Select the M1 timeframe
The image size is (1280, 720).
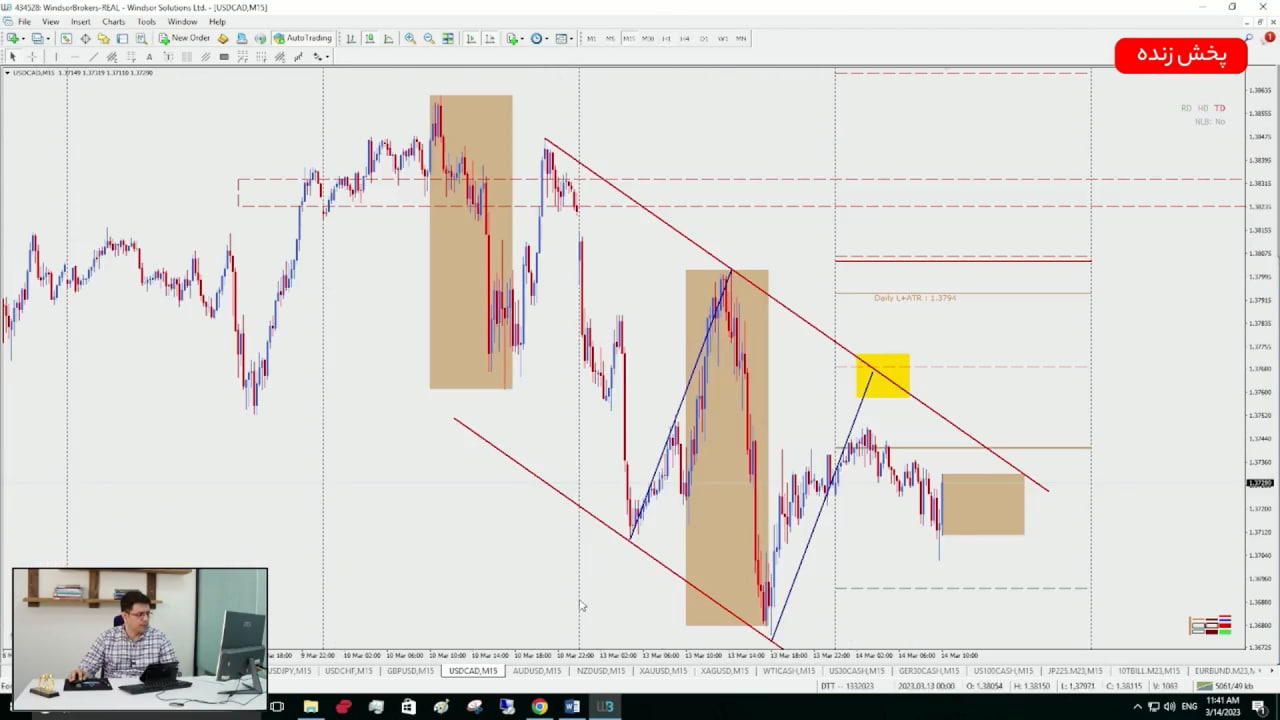pos(591,38)
